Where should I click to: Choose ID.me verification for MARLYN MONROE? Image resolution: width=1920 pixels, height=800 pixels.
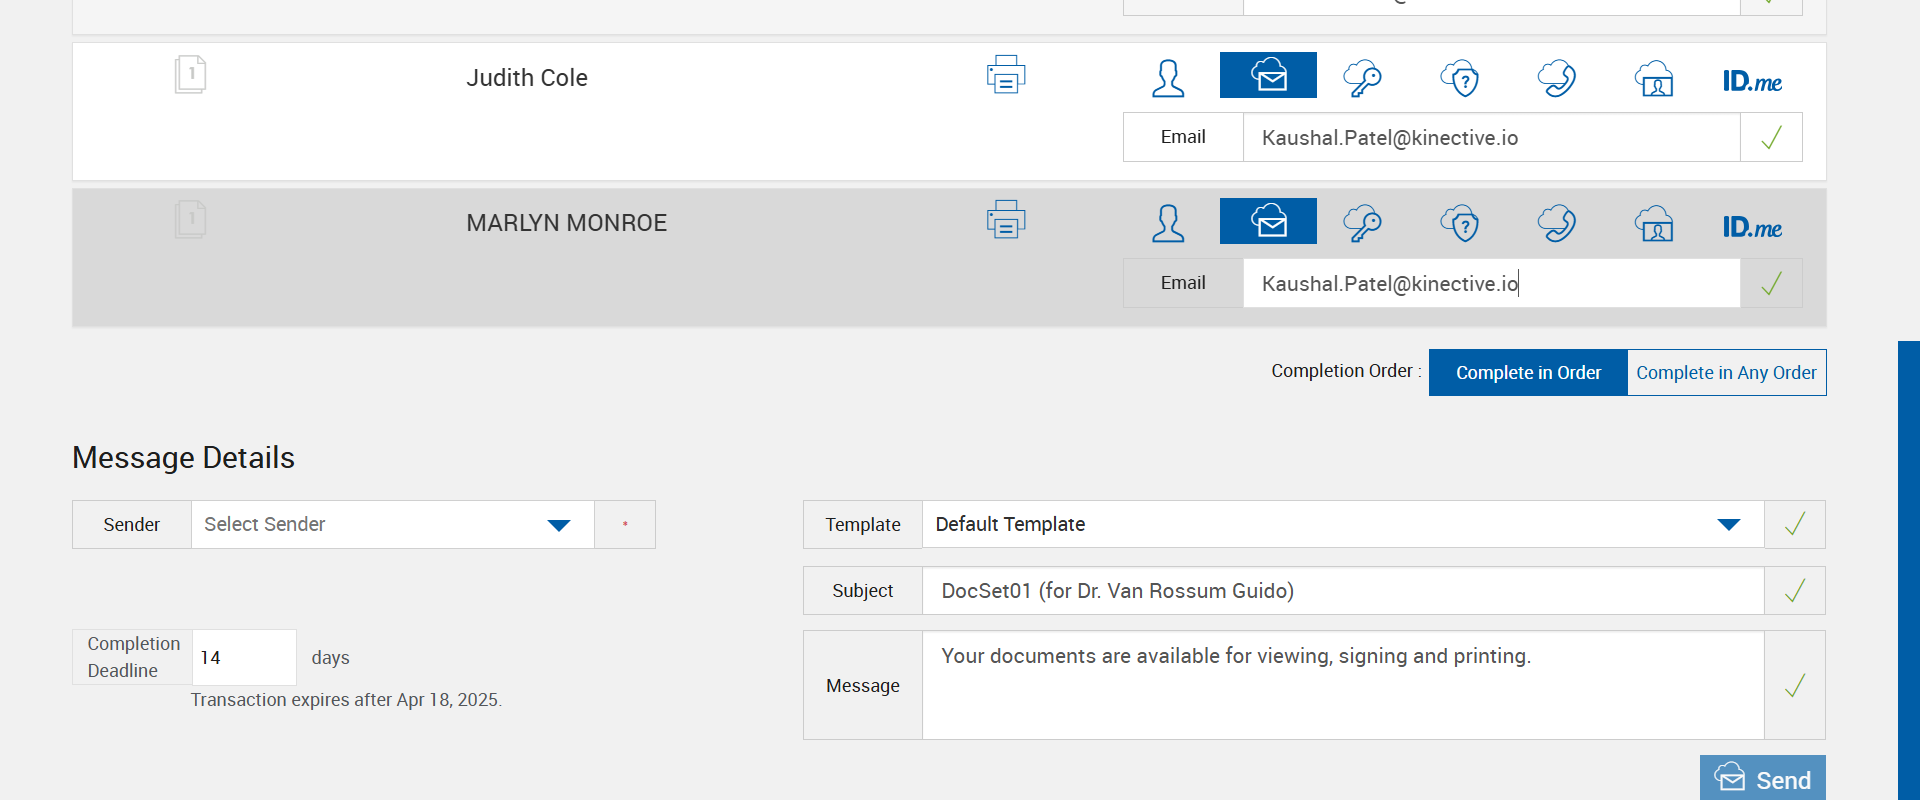click(x=1752, y=227)
